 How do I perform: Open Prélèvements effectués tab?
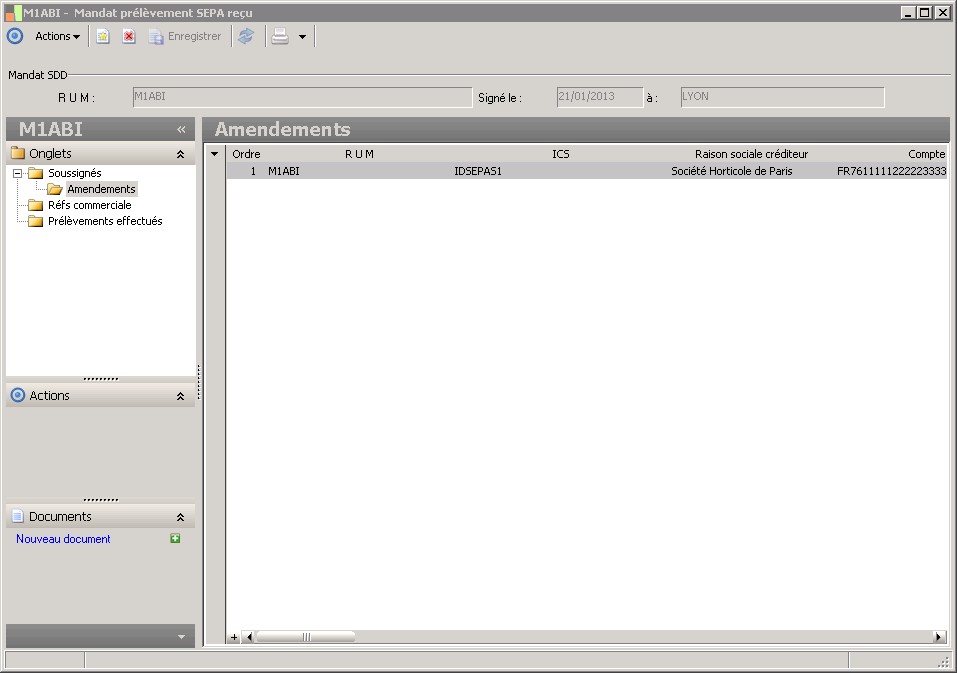pos(105,221)
